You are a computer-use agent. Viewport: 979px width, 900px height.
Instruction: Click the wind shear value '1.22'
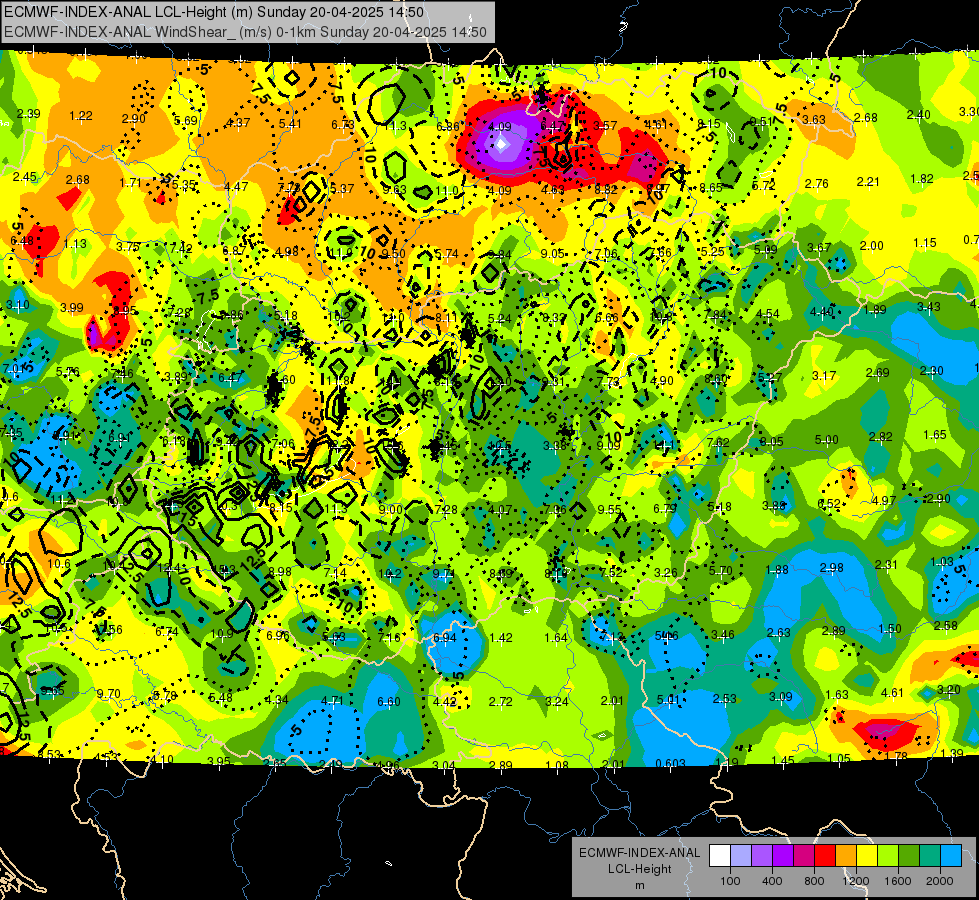pos(81,116)
